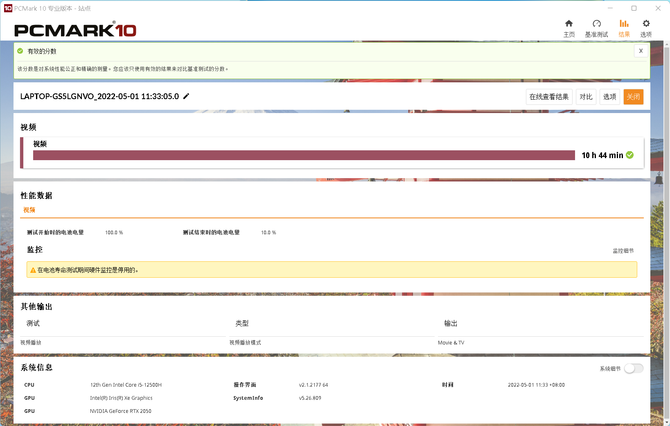Select the orange 视频 tab under 性能数据

point(29,210)
